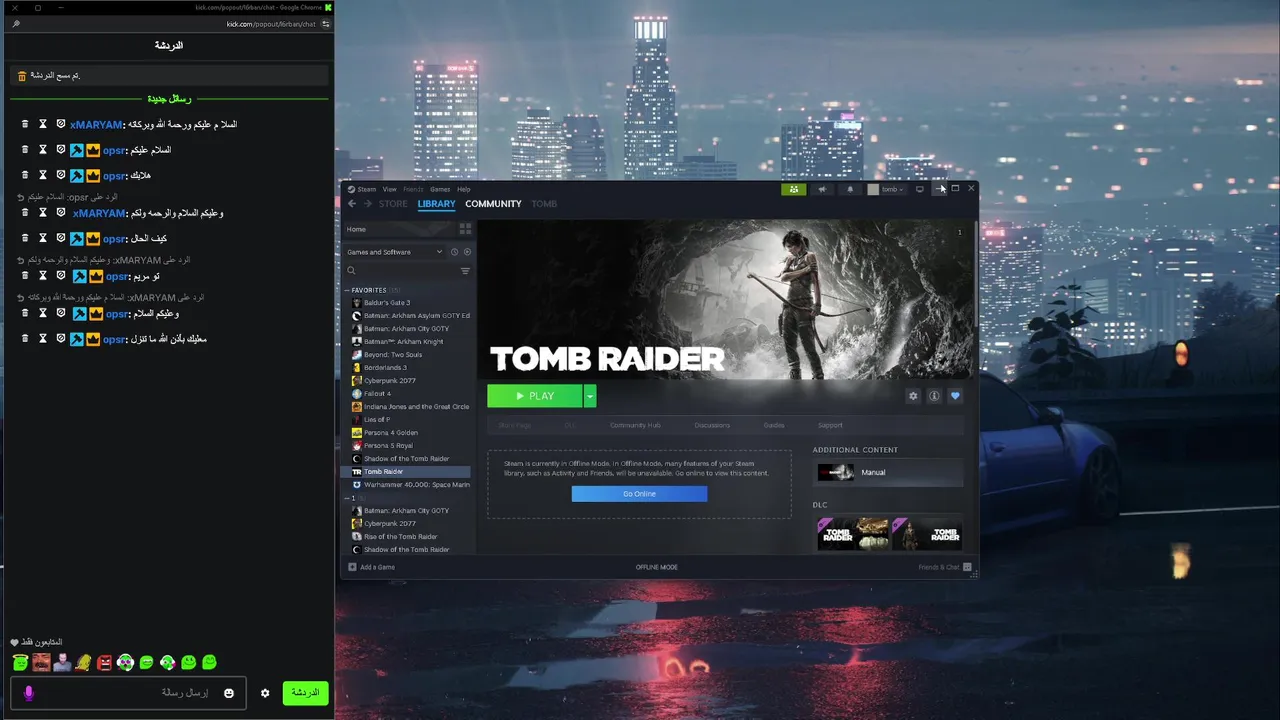
Task: Enter Big Picture mode via monitor icon
Action: coord(920,189)
